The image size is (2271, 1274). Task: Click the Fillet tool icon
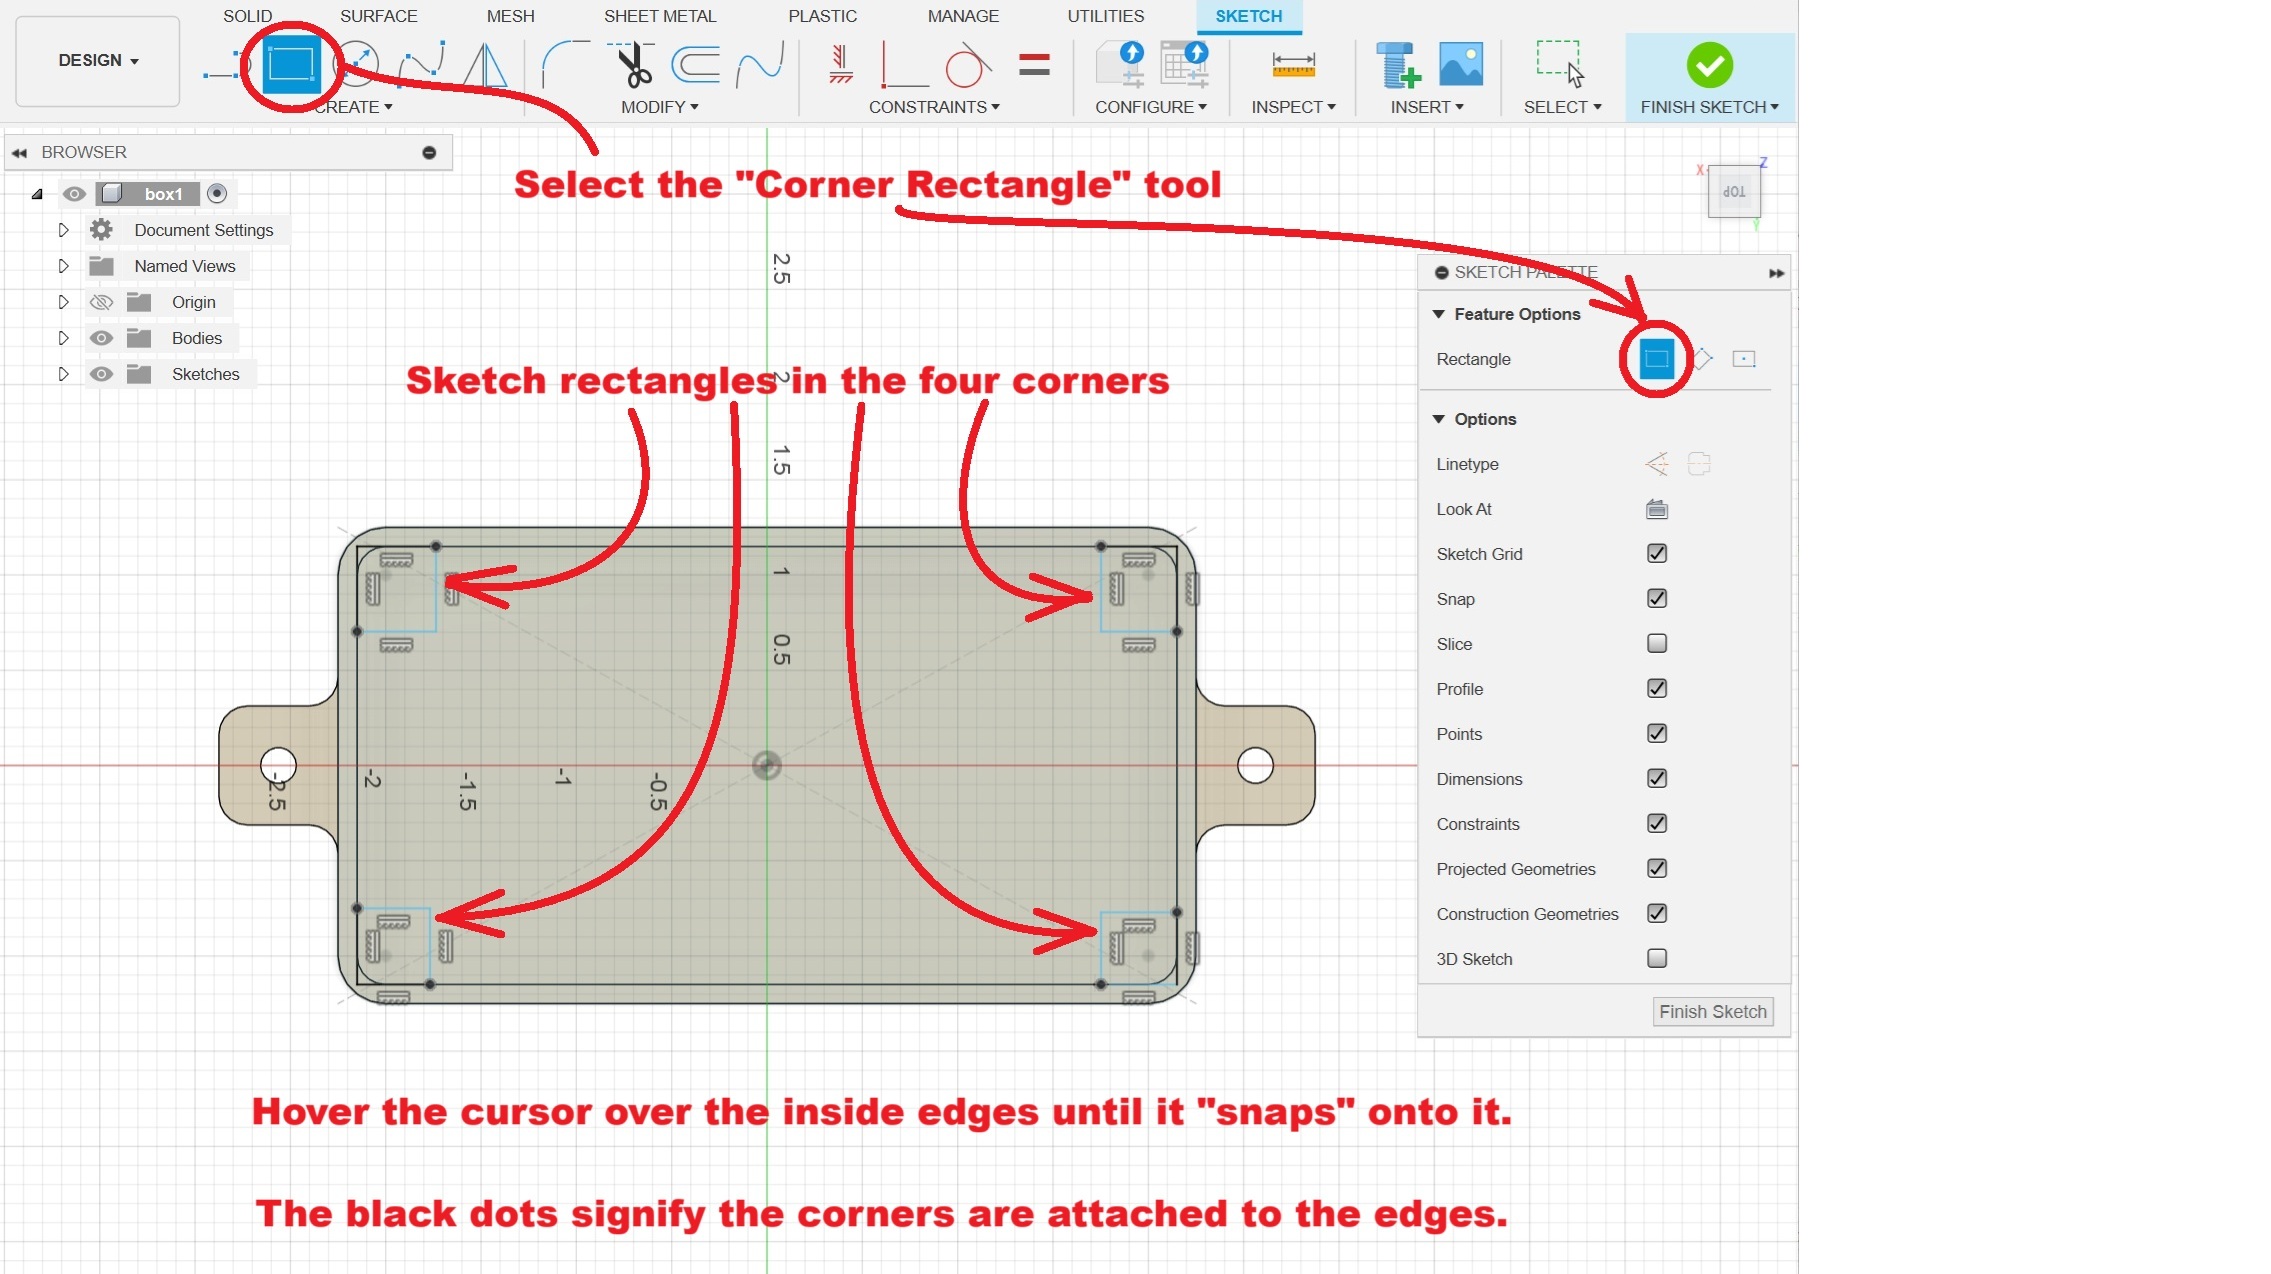(565, 65)
